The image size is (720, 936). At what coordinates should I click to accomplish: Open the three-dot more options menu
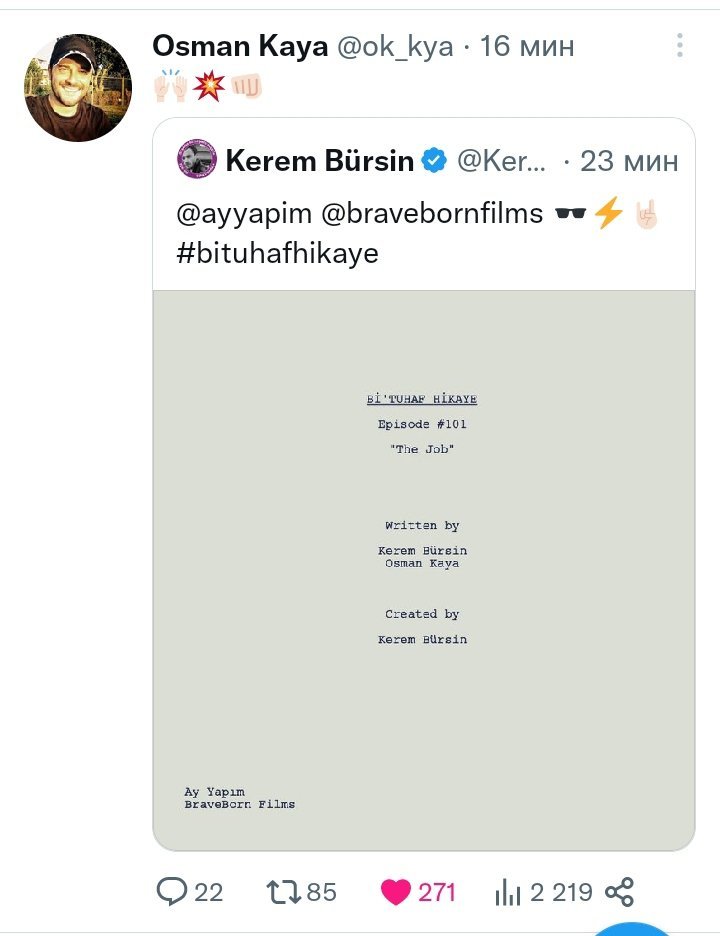680,45
